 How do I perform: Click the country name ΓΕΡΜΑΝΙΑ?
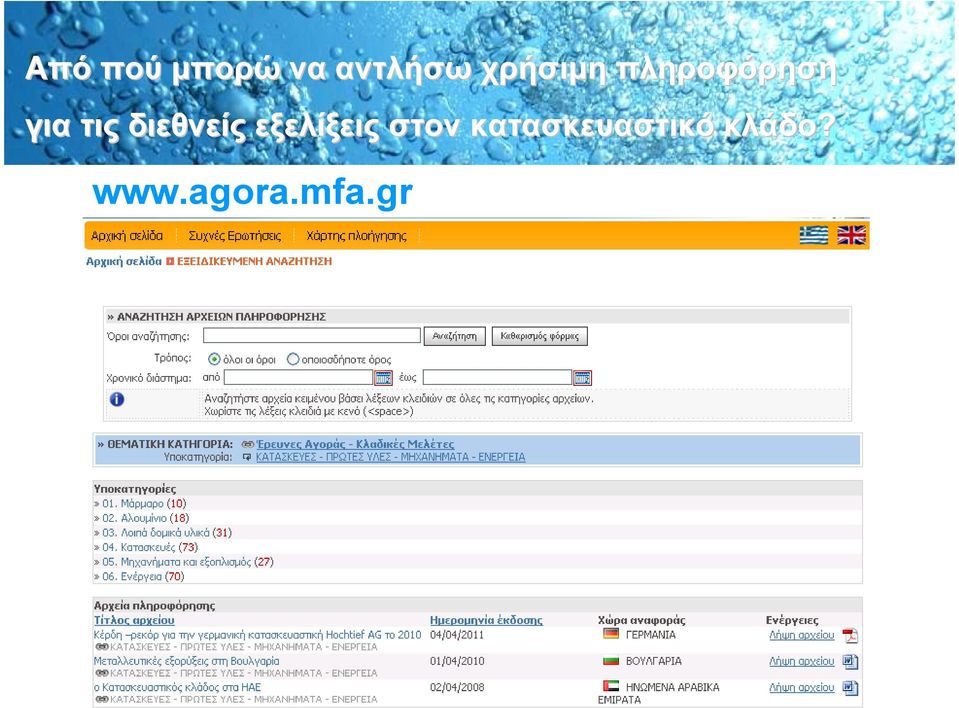coord(651,635)
